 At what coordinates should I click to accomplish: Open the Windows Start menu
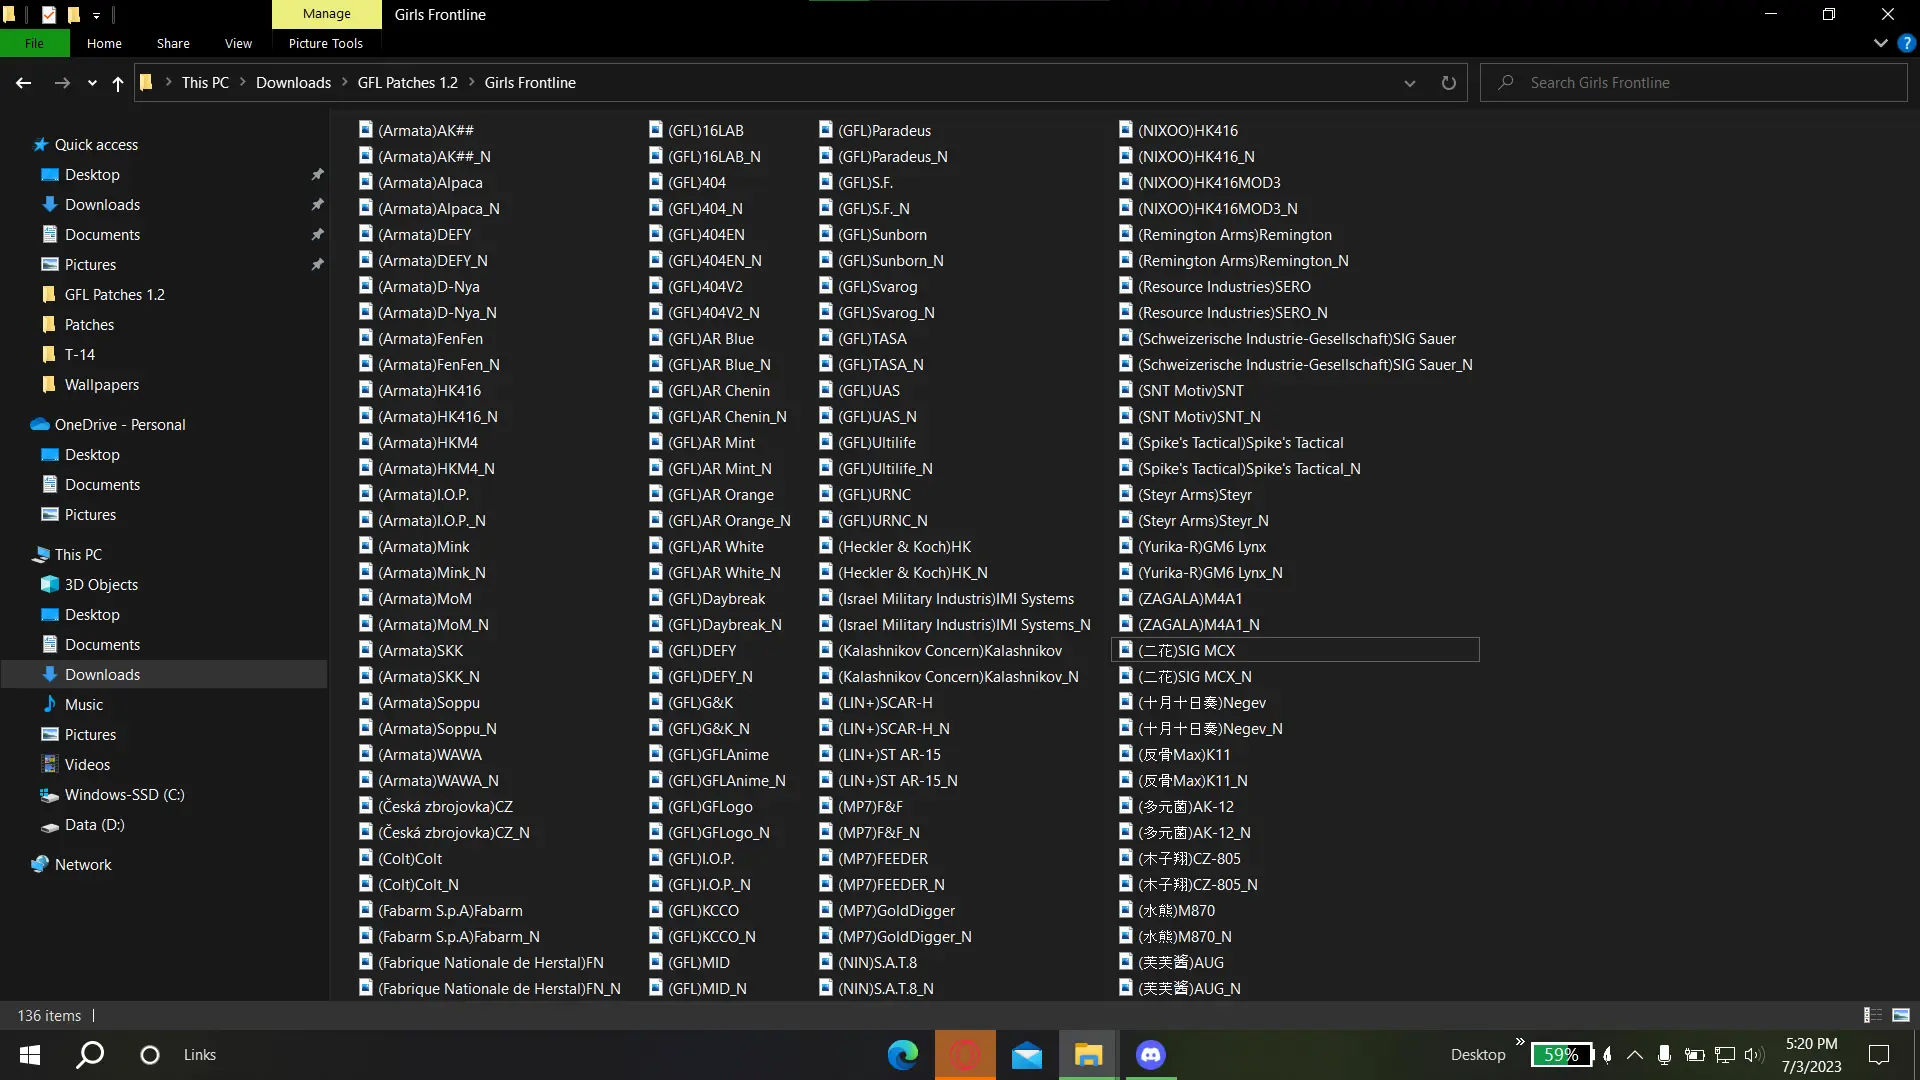tap(30, 1055)
